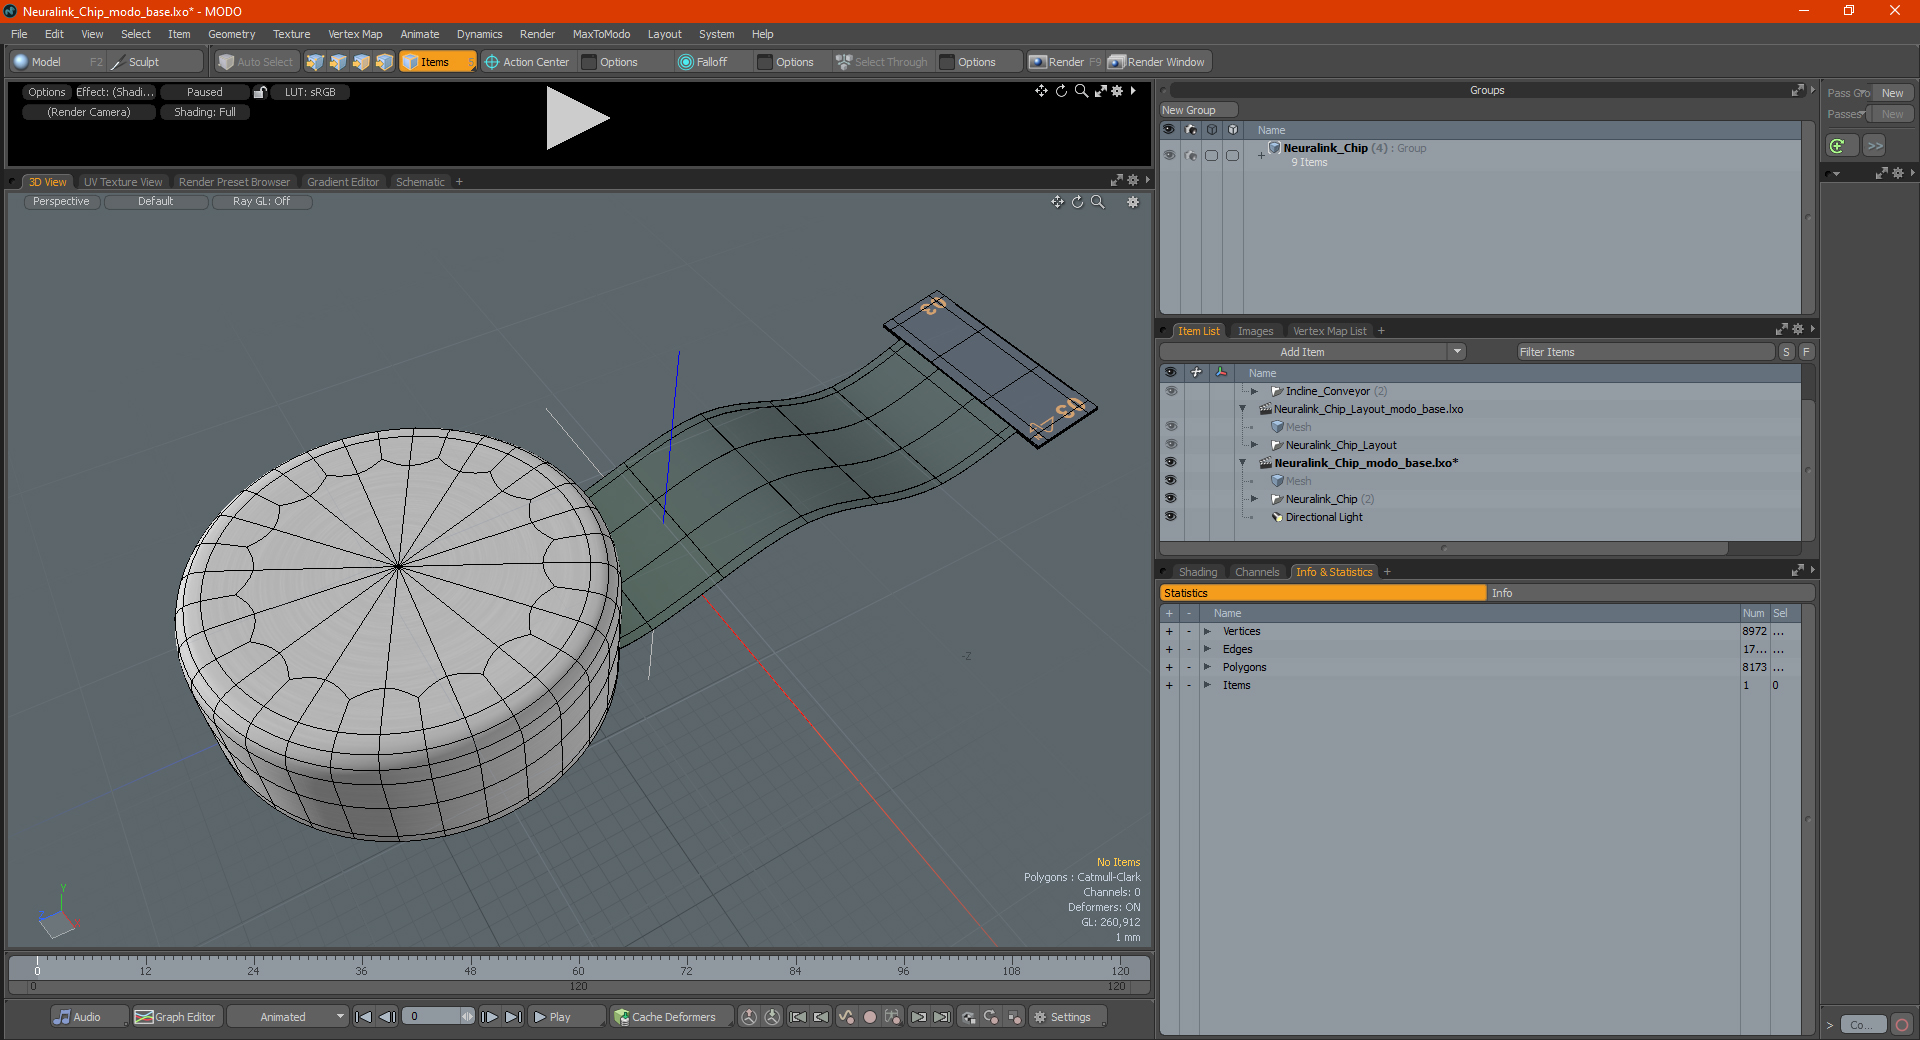Screen dimensions: 1920x1040
Task: Toggle visibility of Neuralink_Chip_modo_base.lxo scene
Action: [1171, 463]
